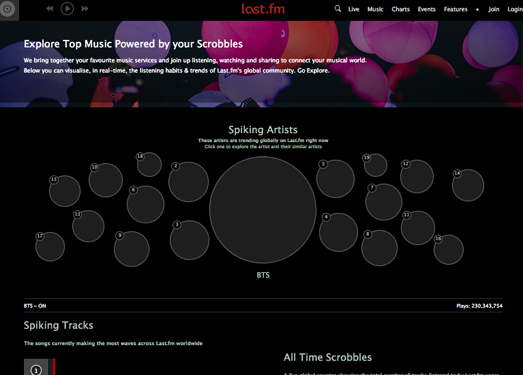Select artist bubble number 13
The image size is (523, 375).
pos(88,226)
